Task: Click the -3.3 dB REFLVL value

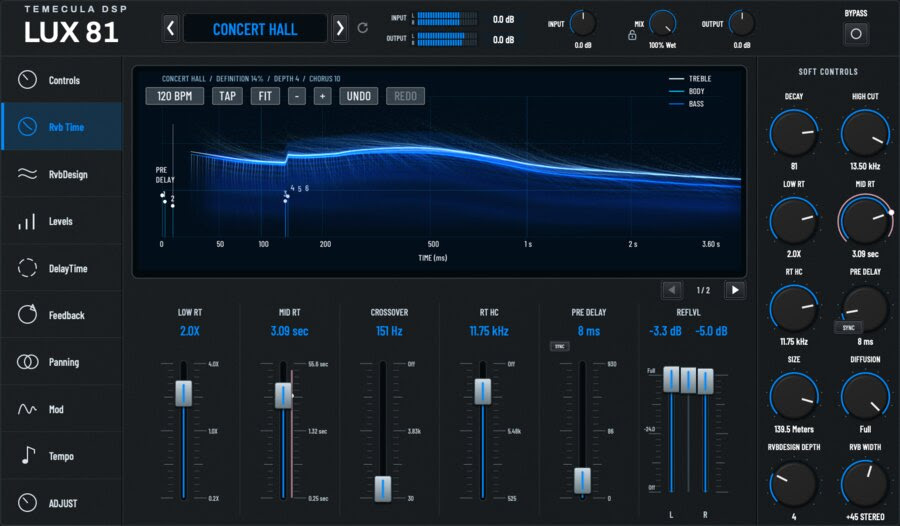Action: 665,331
